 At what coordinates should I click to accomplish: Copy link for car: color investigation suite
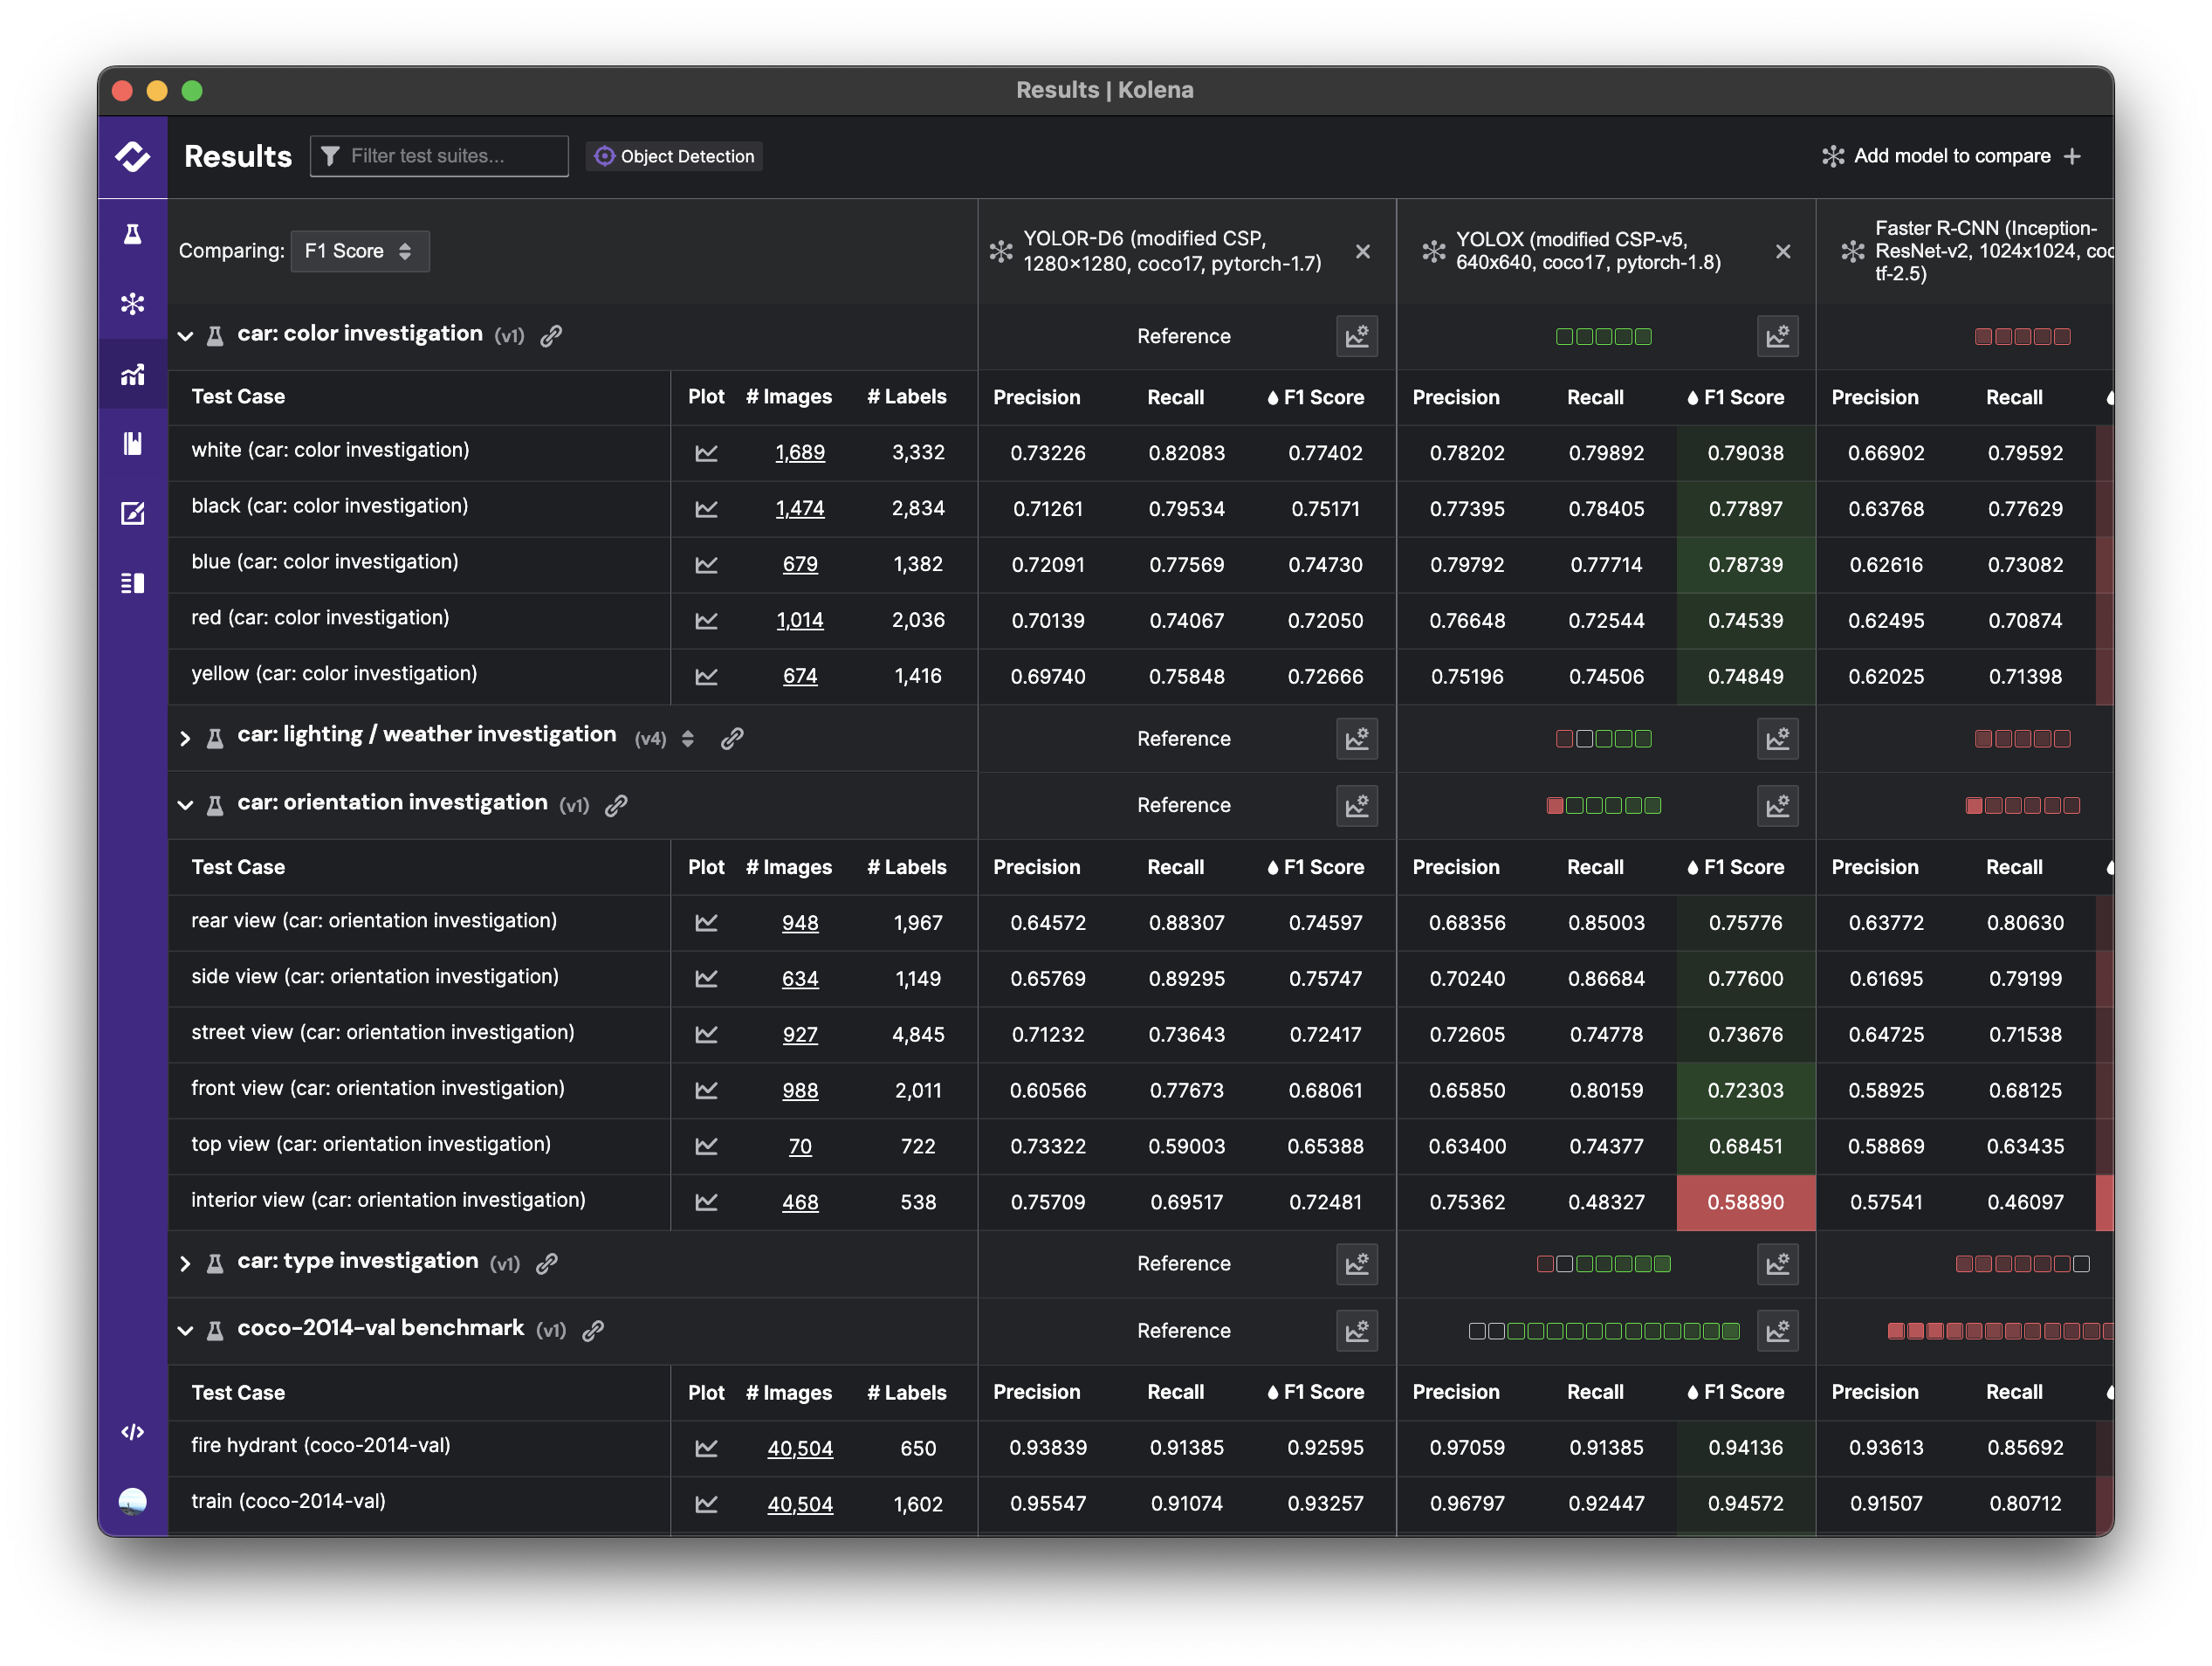click(x=551, y=336)
